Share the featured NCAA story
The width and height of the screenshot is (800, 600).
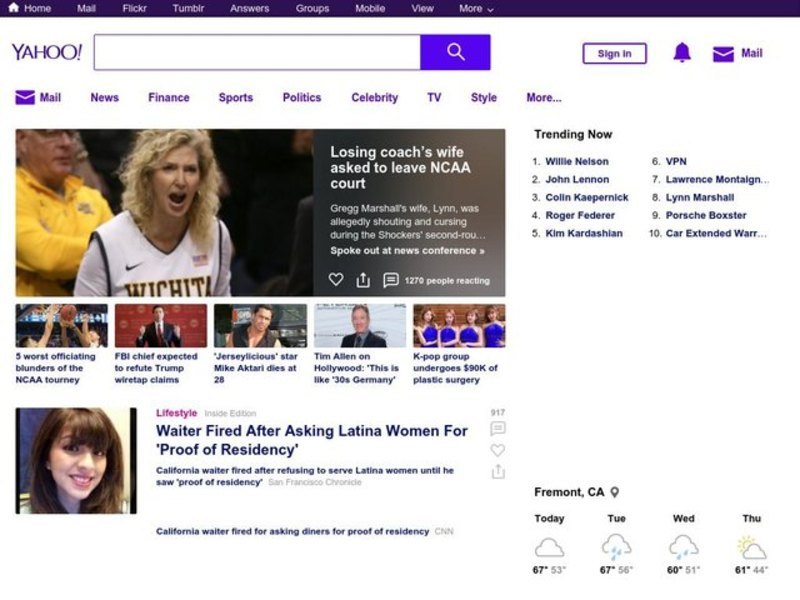click(x=363, y=280)
